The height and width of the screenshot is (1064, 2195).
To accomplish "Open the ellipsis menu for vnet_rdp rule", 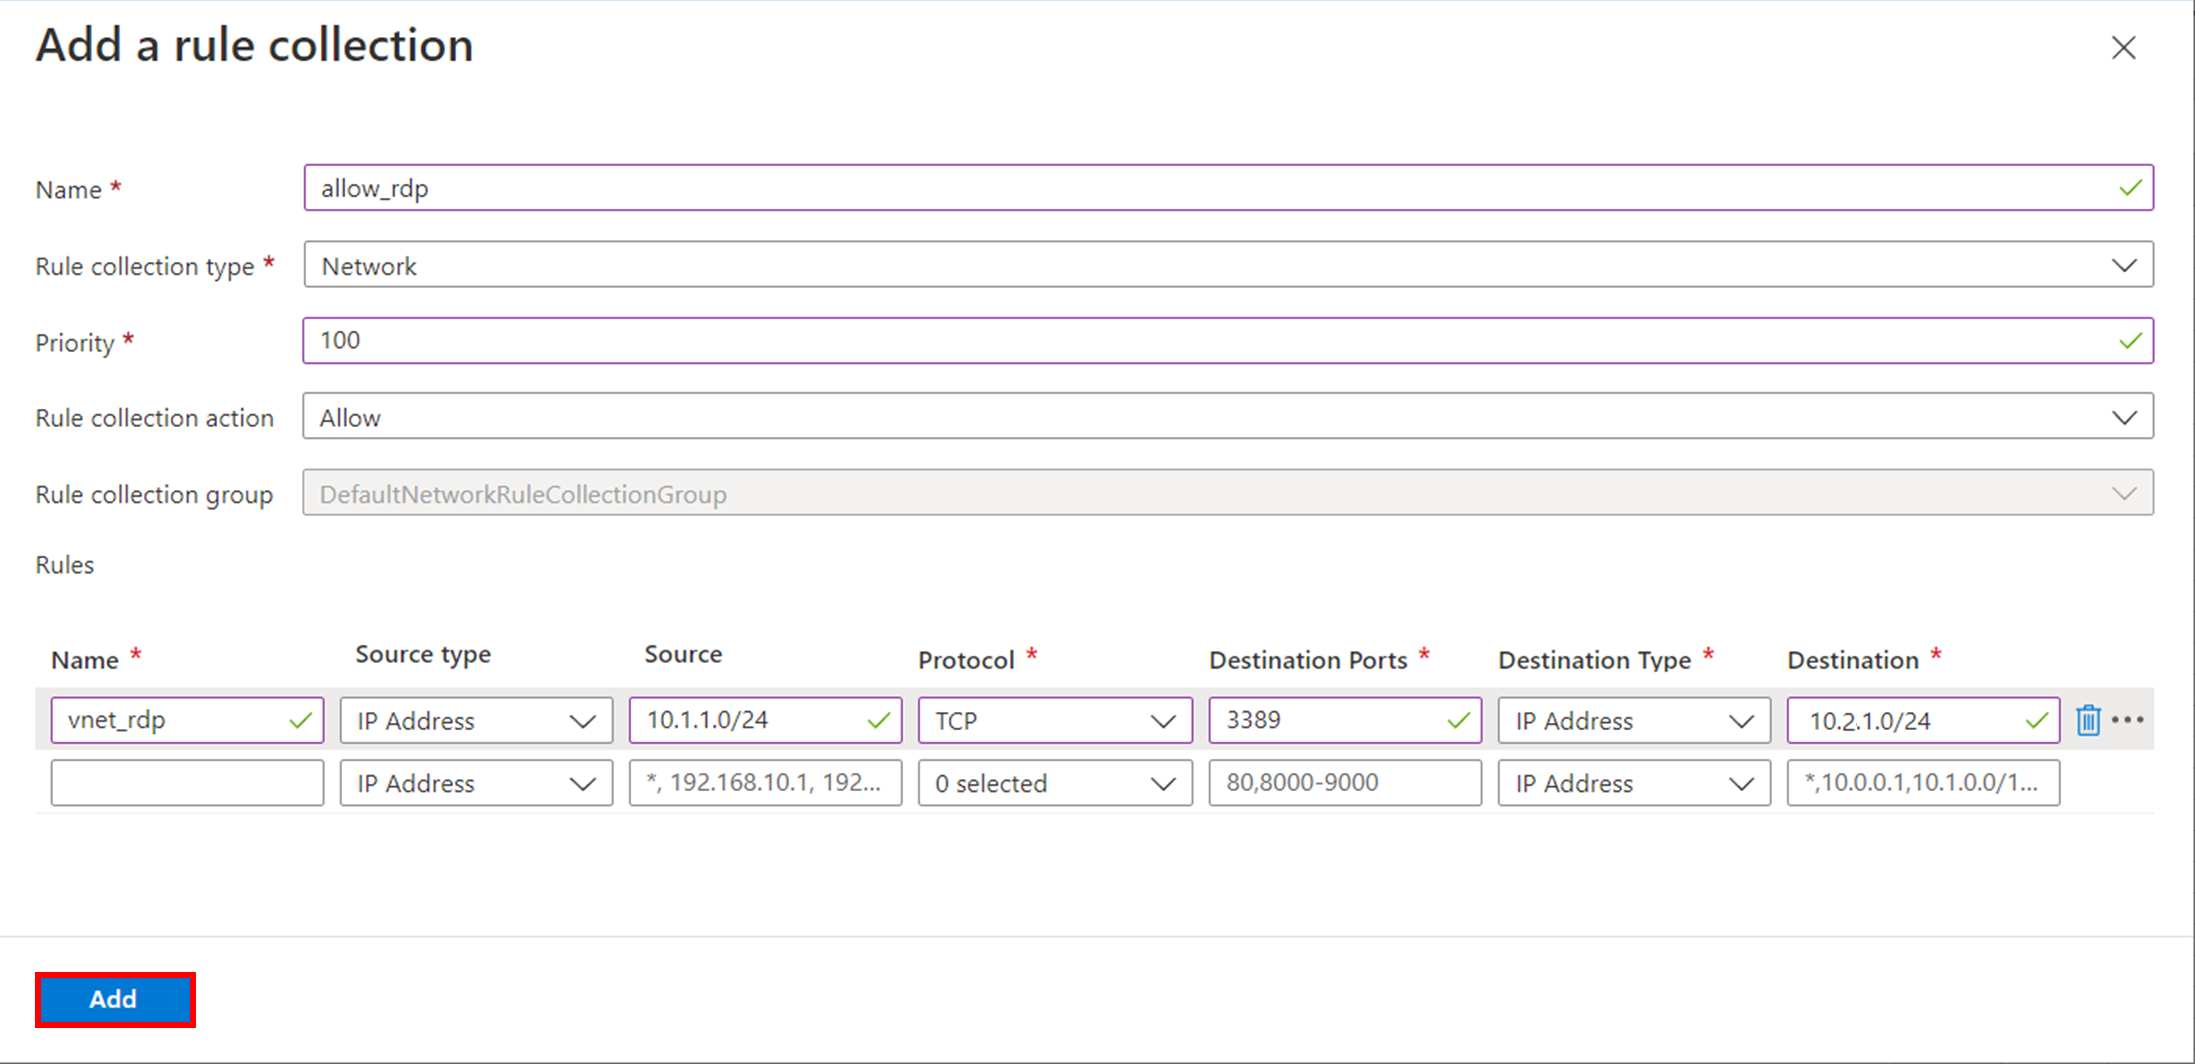I will 2128,720.
